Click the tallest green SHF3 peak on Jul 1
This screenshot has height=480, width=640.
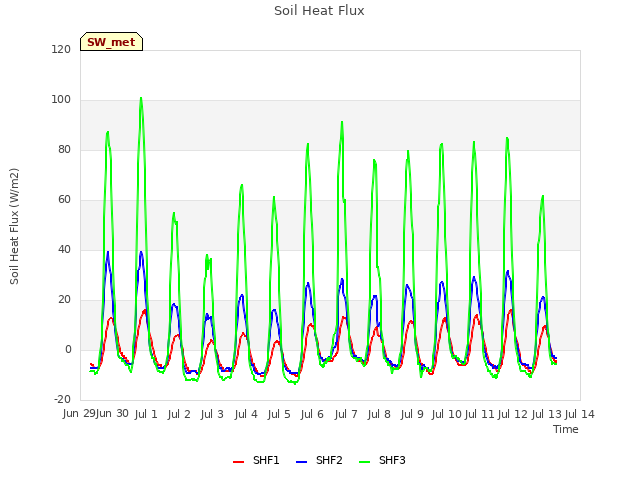(141, 98)
